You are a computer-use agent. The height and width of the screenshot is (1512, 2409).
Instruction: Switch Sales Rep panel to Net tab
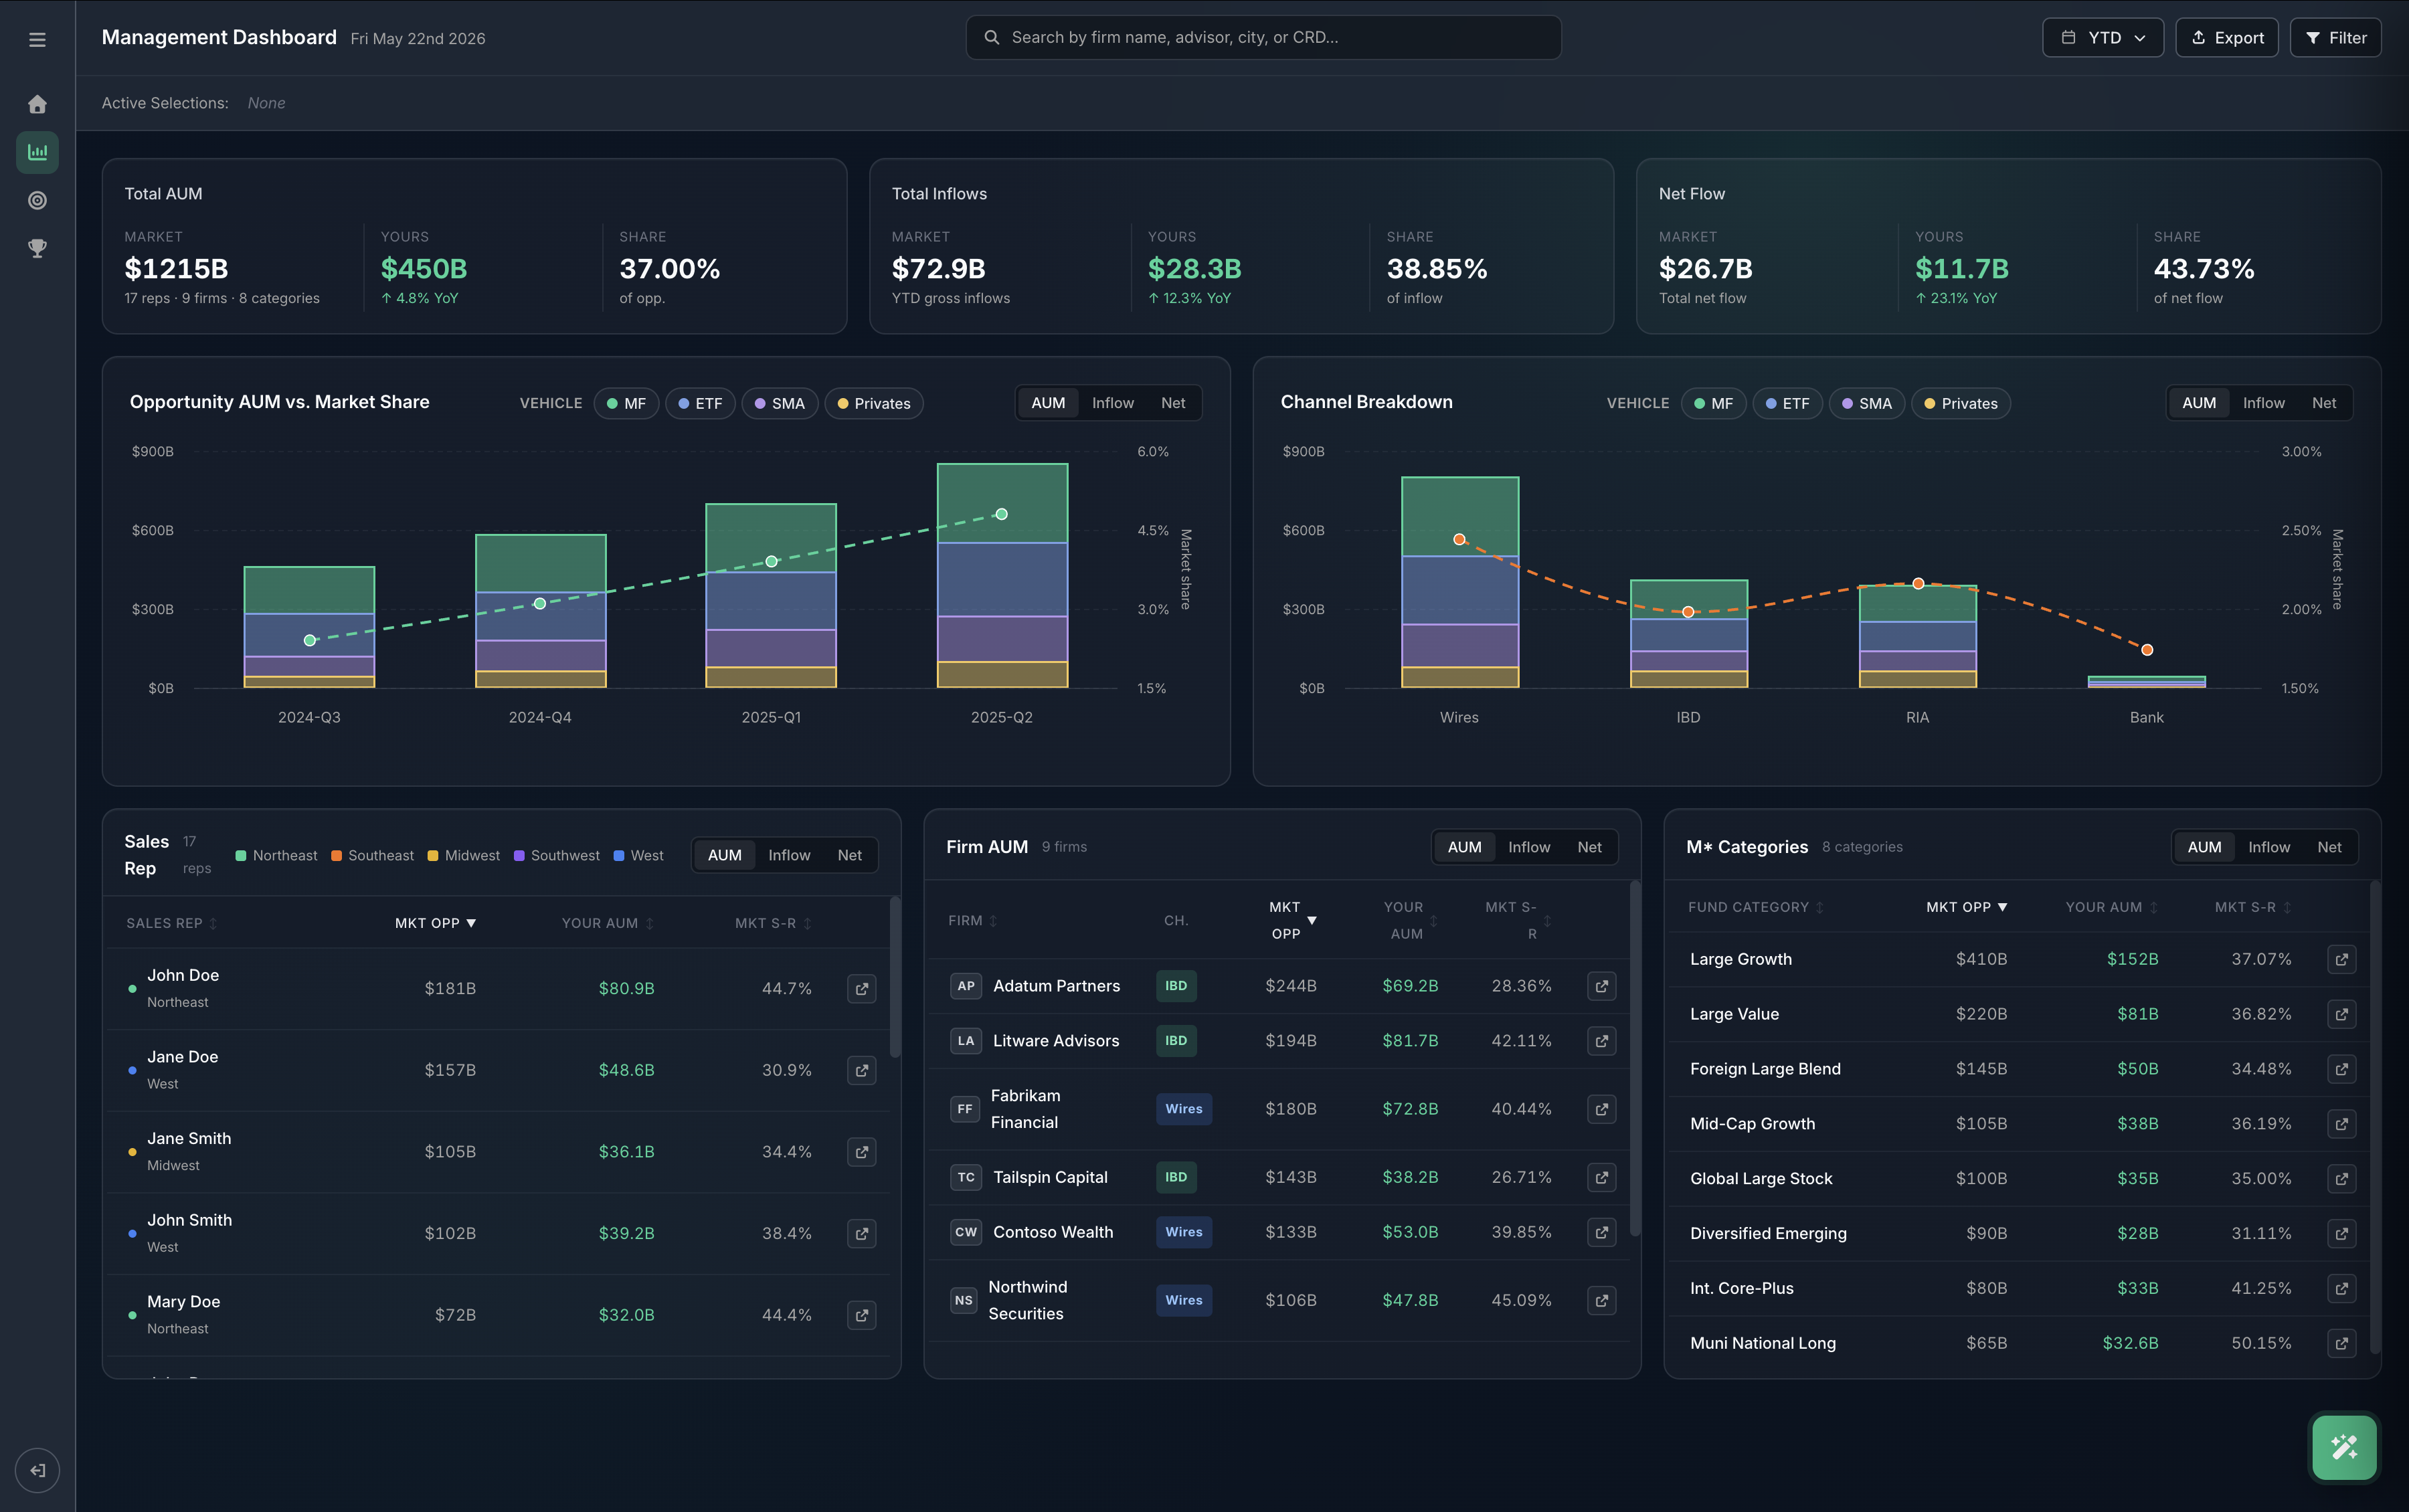[849, 855]
